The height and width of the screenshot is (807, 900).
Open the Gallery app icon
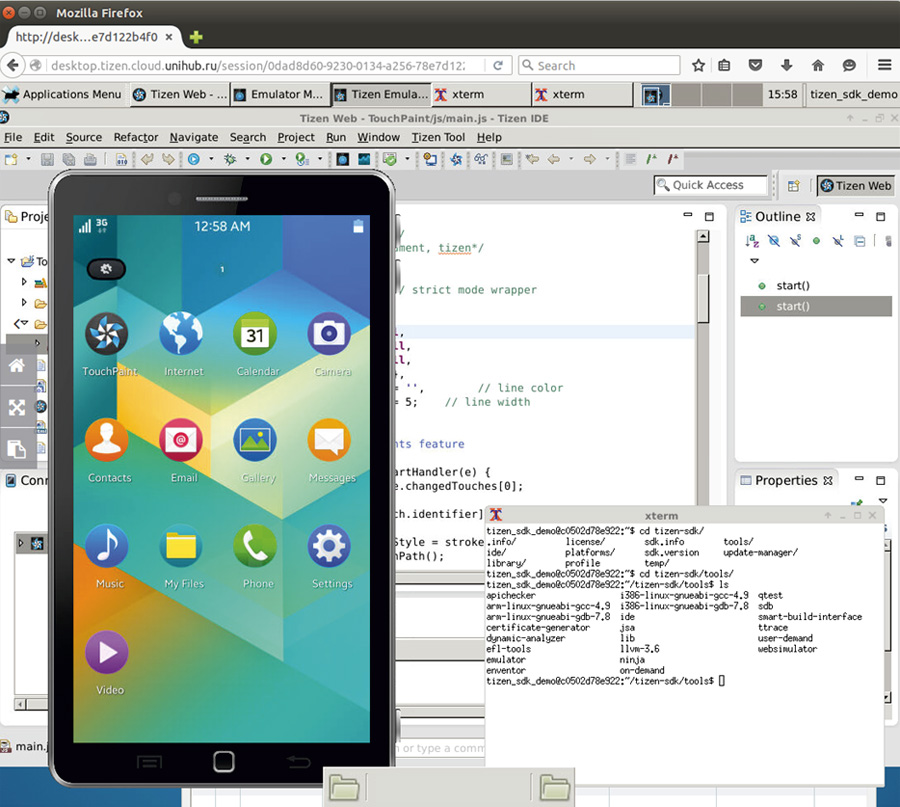255,440
